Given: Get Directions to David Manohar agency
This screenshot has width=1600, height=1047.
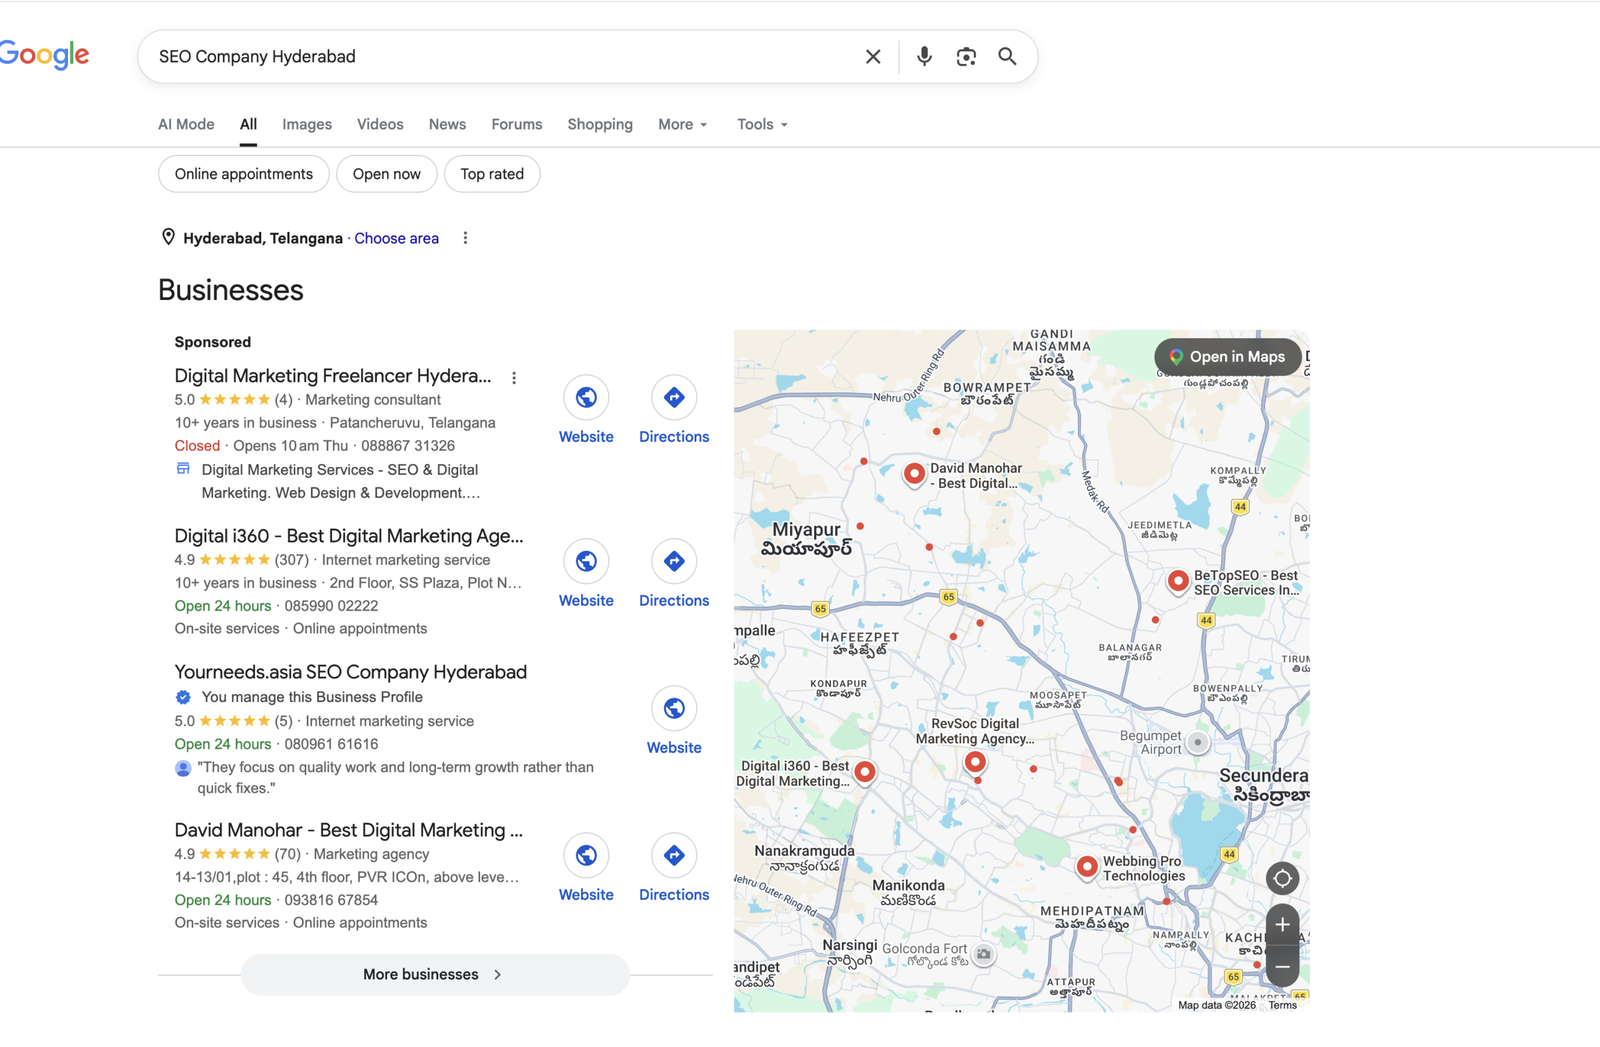Looking at the screenshot, I should 673,855.
